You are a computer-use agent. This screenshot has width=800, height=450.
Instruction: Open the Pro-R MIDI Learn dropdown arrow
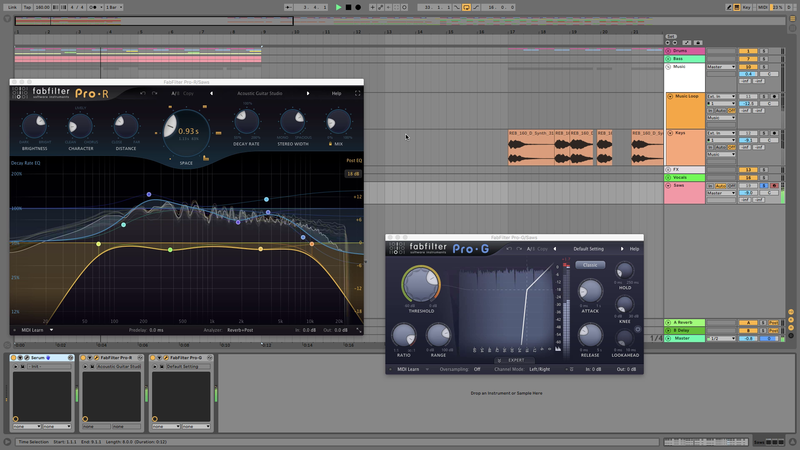(51, 330)
